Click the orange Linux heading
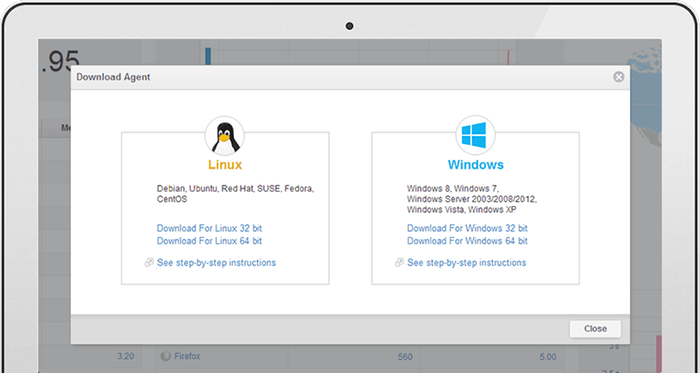Screen dimensions: 700x373 [225, 165]
